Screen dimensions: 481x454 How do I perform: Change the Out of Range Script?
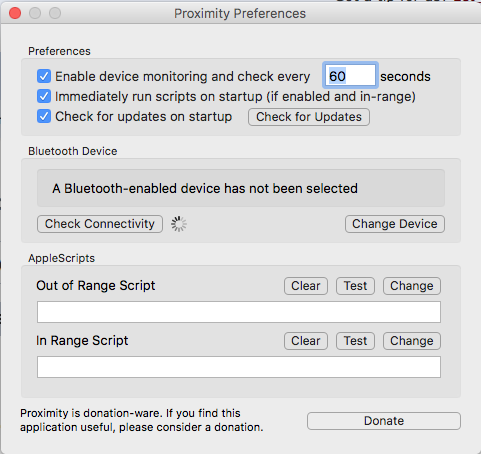coord(412,286)
